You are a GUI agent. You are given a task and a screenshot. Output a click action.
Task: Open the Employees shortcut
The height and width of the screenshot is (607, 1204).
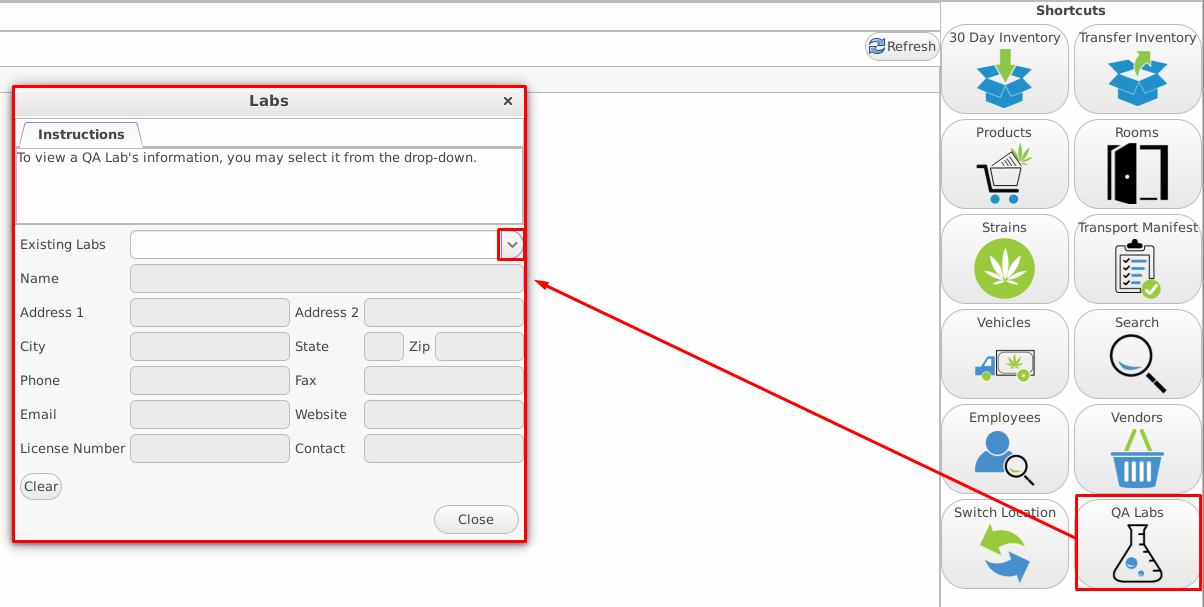[x=1004, y=449]
